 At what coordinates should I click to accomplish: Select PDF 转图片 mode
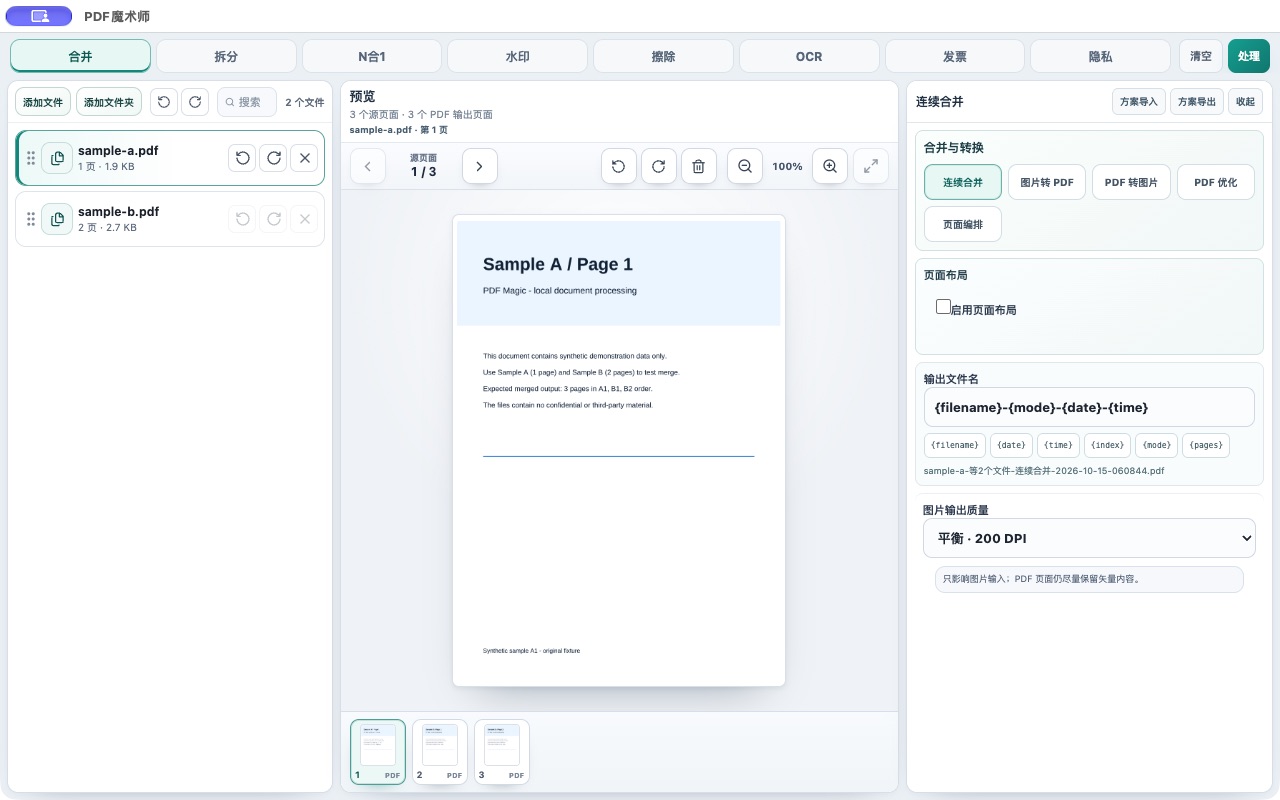coord(1131,183)
